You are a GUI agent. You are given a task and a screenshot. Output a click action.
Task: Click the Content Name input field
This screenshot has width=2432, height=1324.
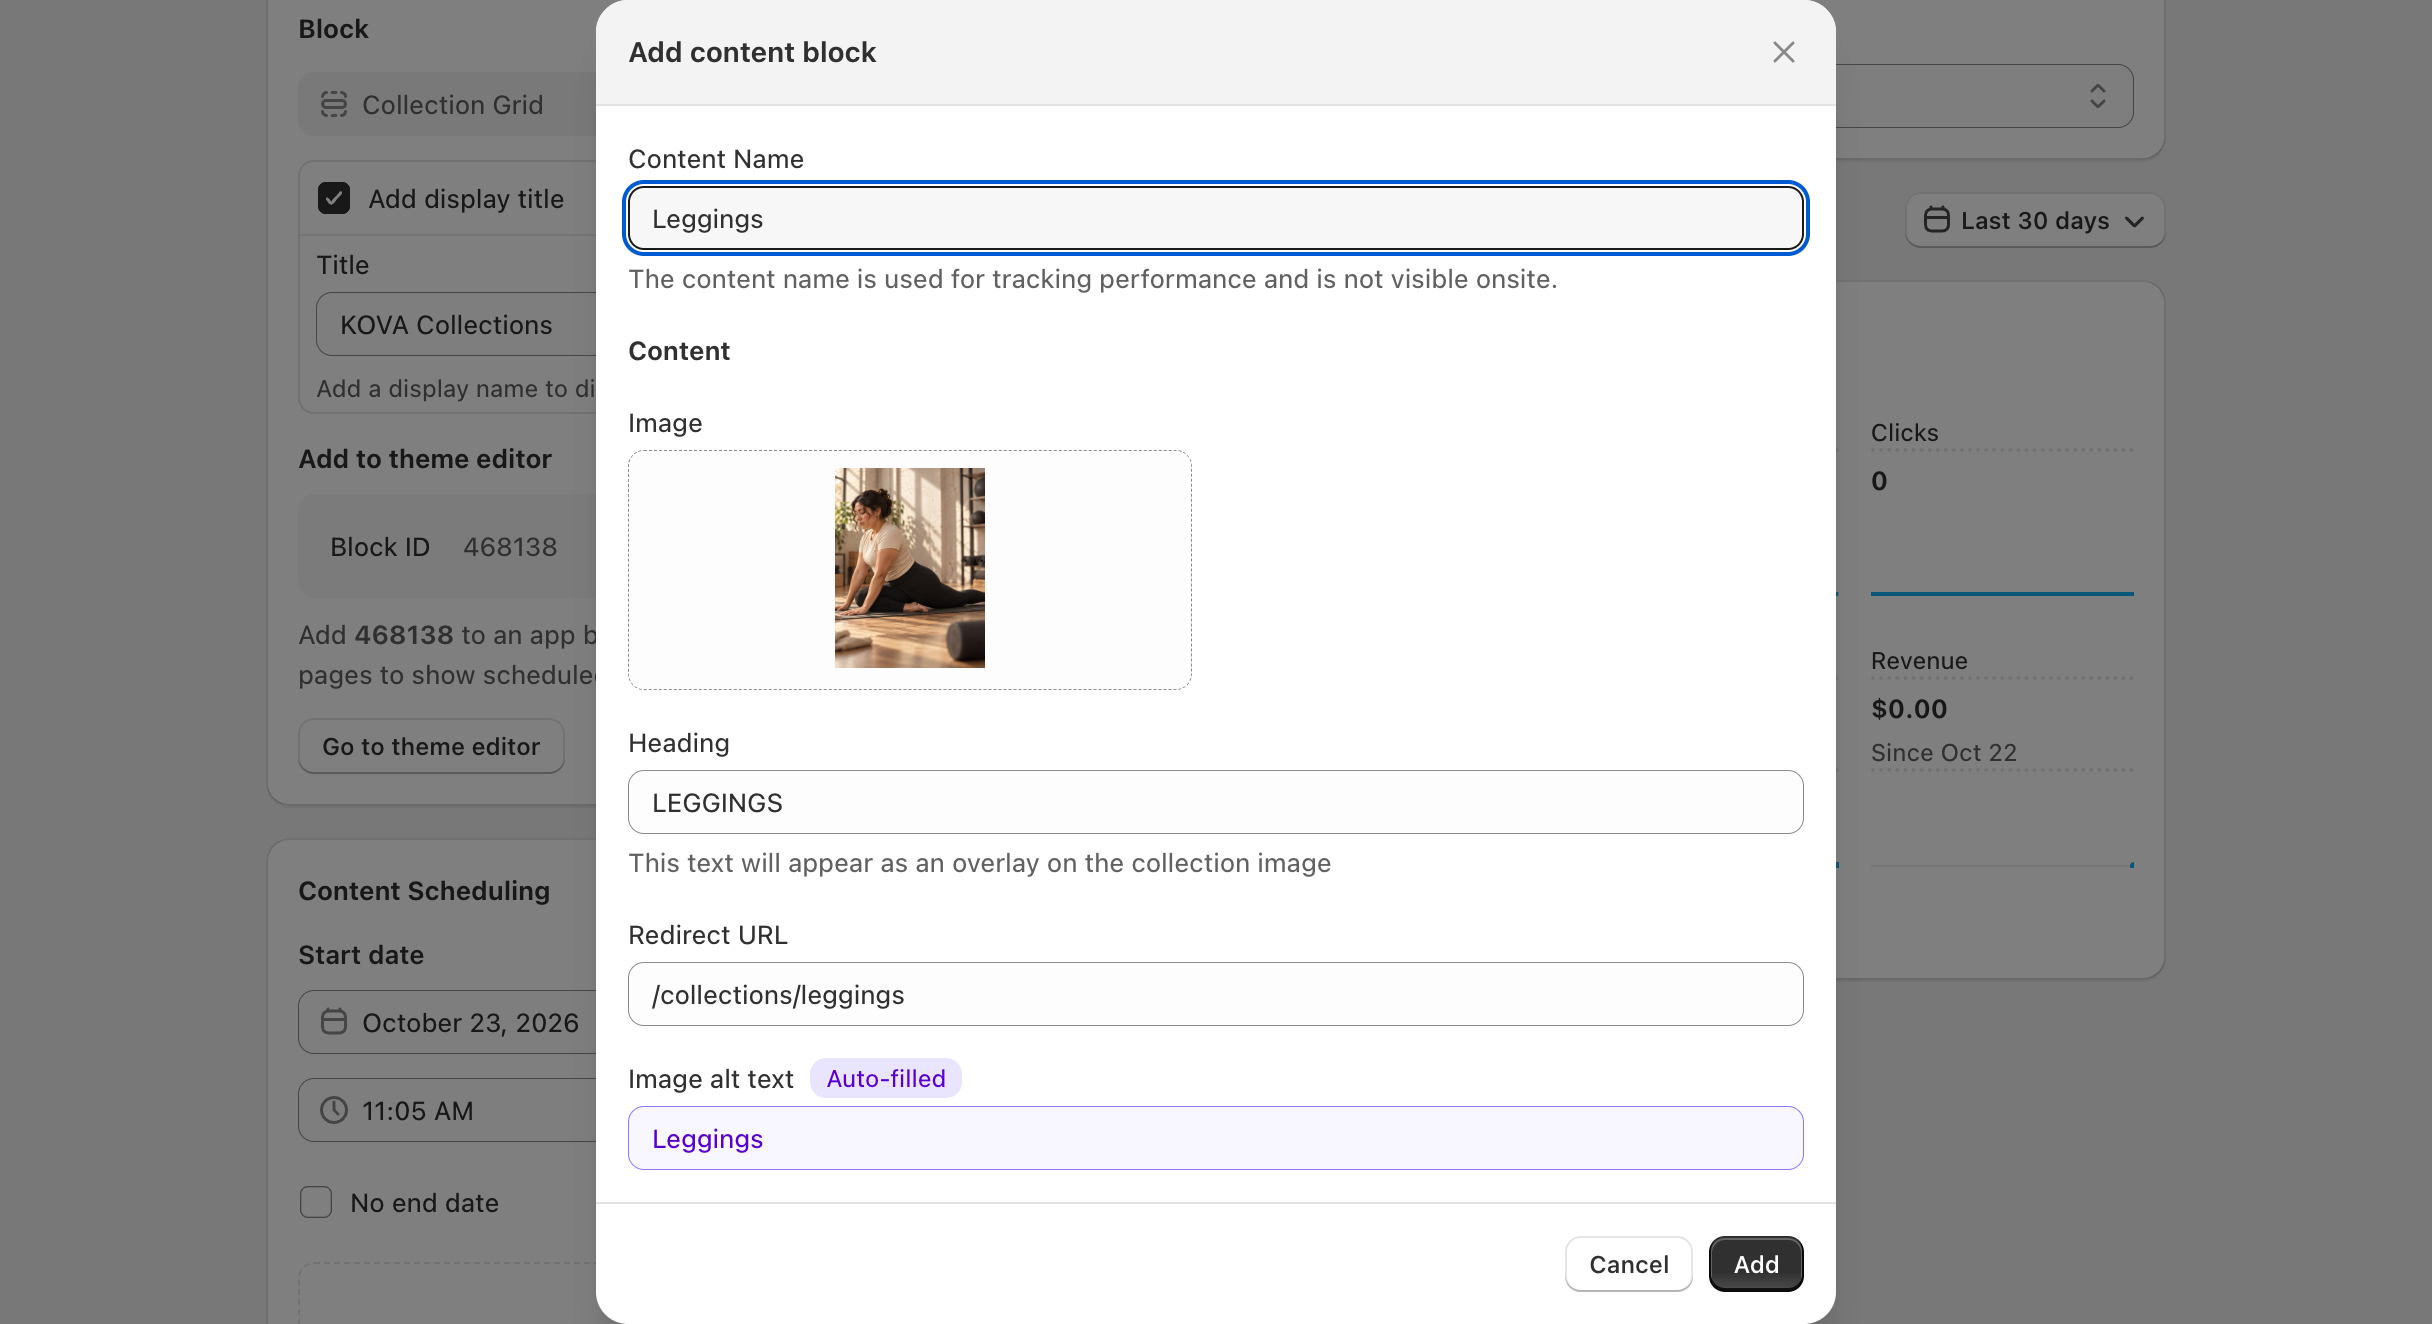point(1215,218)
